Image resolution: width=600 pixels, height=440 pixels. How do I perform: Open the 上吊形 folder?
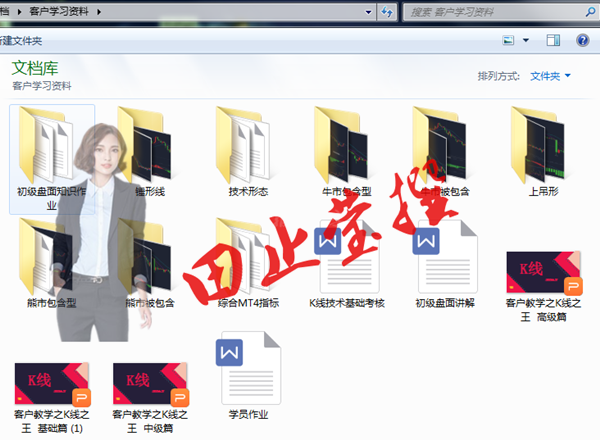(x=543, y=148)
